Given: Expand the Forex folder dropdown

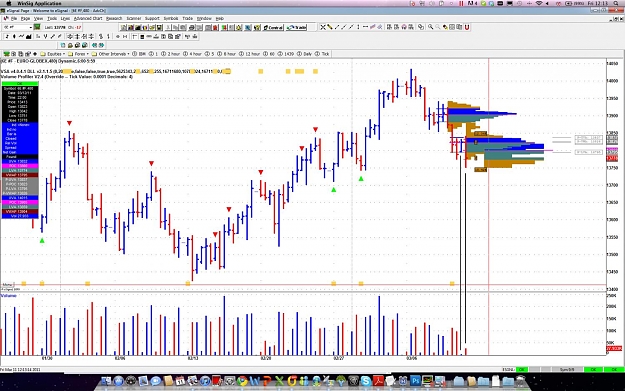Looking at the screenshot, I should [79, 54].
